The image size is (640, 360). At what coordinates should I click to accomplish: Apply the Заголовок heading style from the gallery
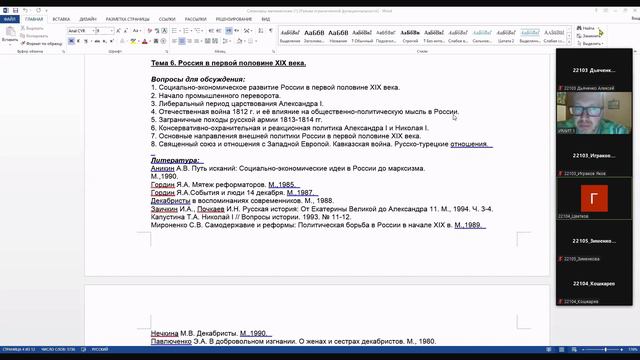314,35
